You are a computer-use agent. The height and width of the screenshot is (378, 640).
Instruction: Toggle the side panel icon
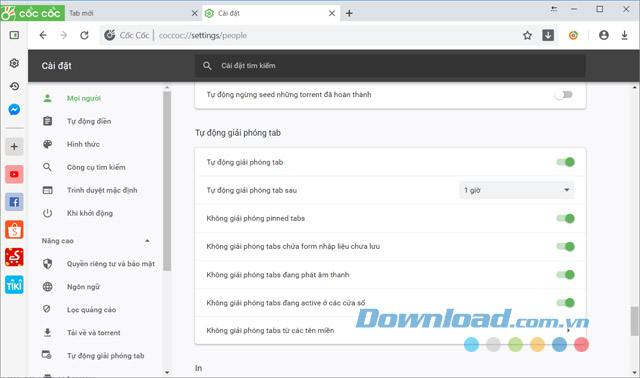click(14, 35)
